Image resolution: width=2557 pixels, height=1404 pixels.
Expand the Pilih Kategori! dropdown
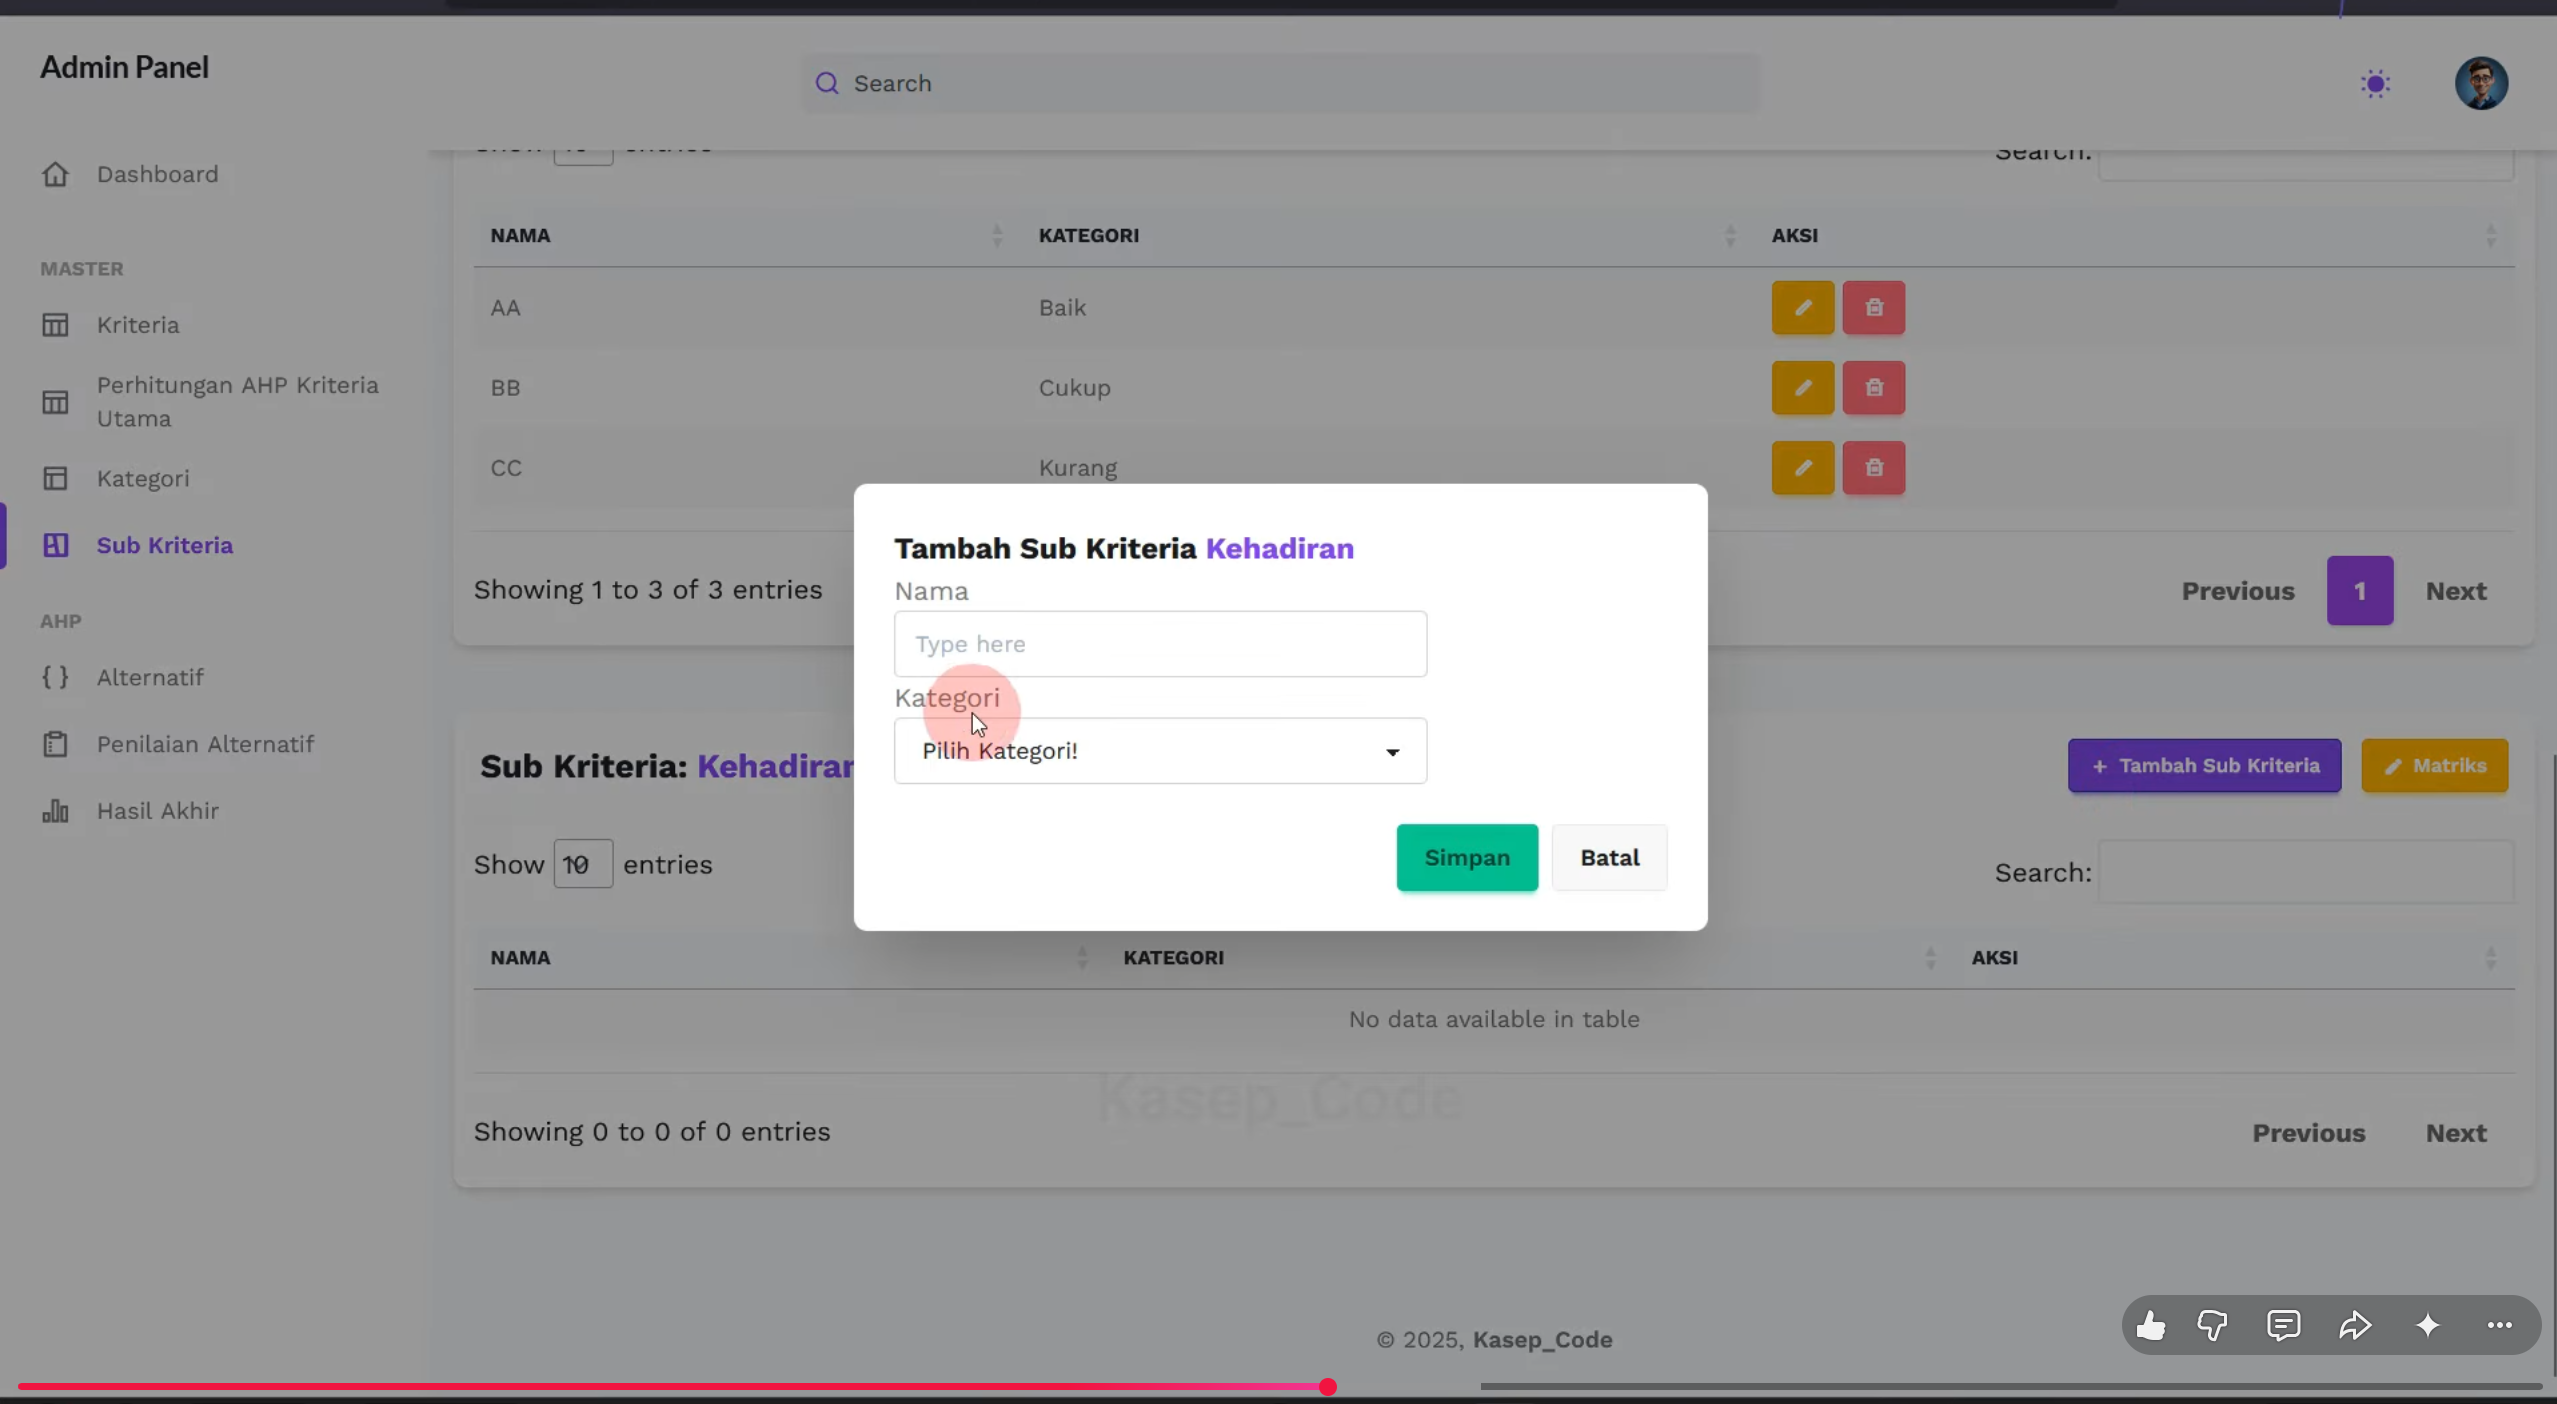[1160, 751]
